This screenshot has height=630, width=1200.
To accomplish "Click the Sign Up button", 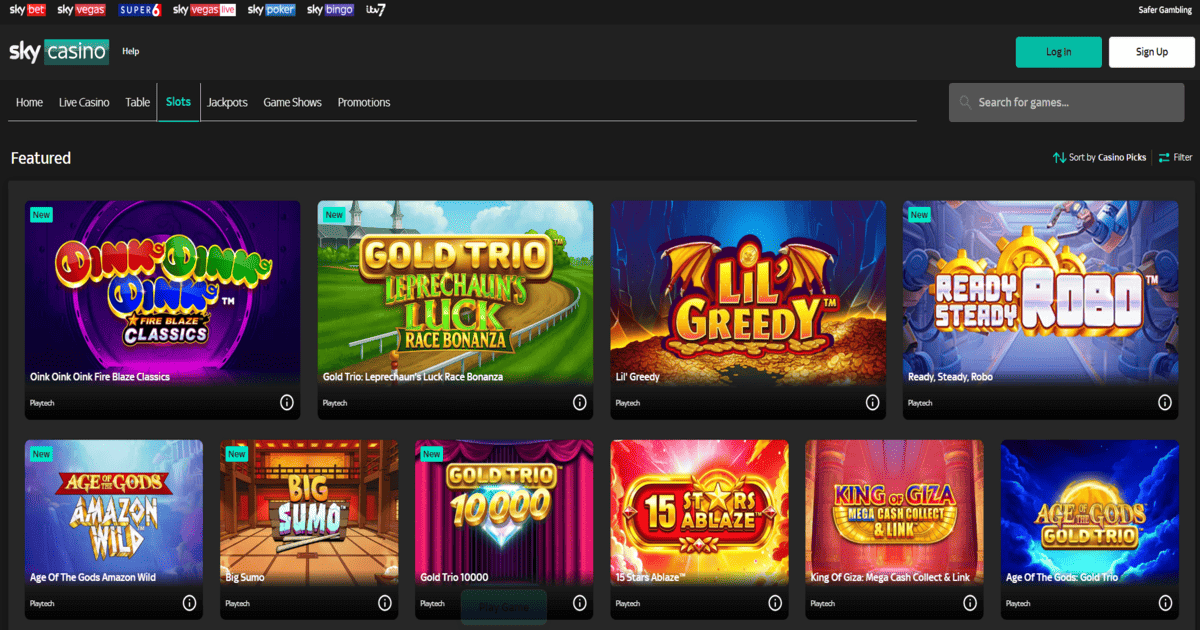I will click(1152, 52).
